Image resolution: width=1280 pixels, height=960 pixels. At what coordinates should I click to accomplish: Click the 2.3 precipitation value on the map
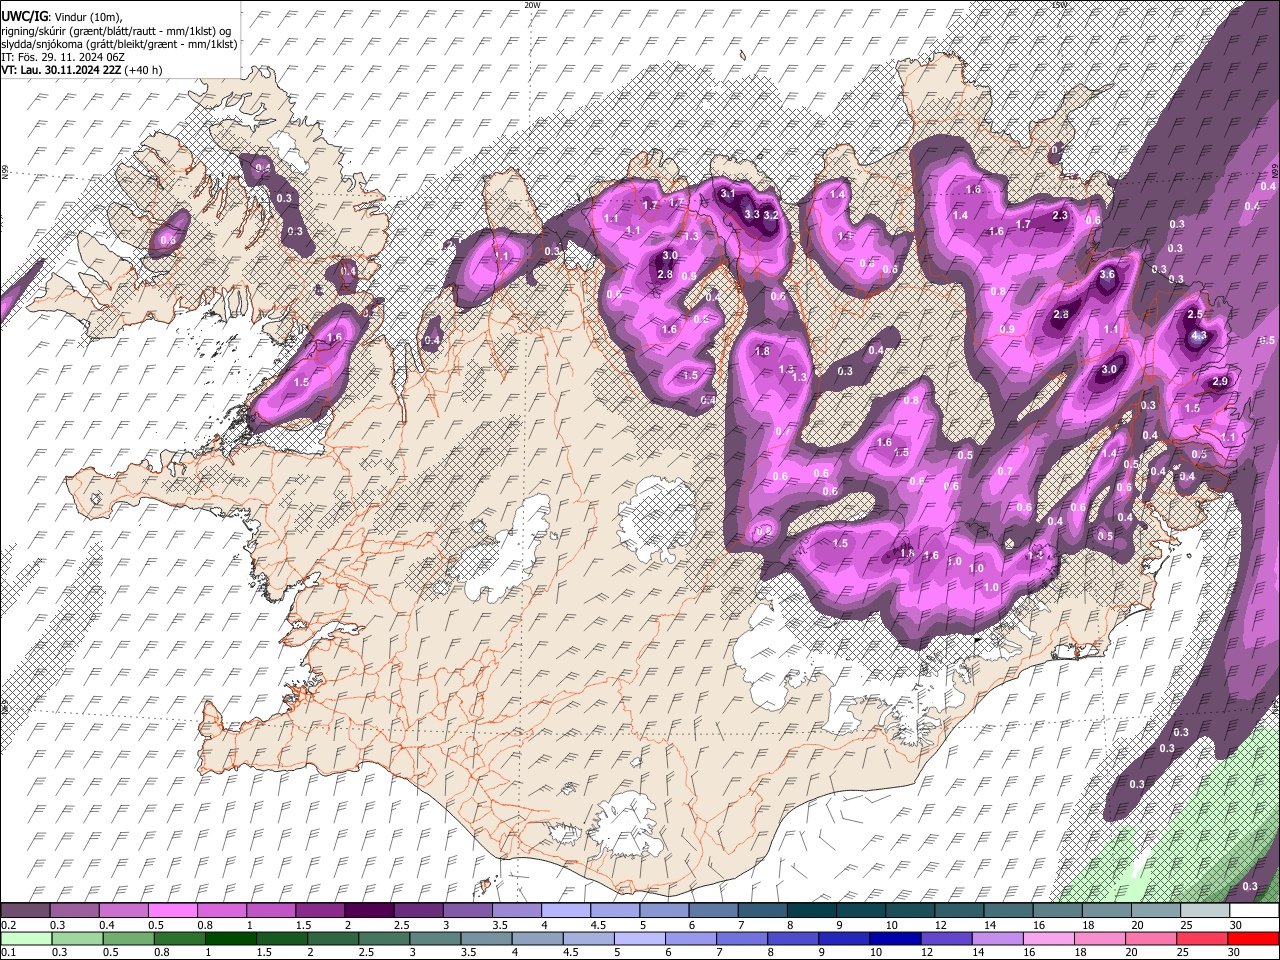(1061, 216)
